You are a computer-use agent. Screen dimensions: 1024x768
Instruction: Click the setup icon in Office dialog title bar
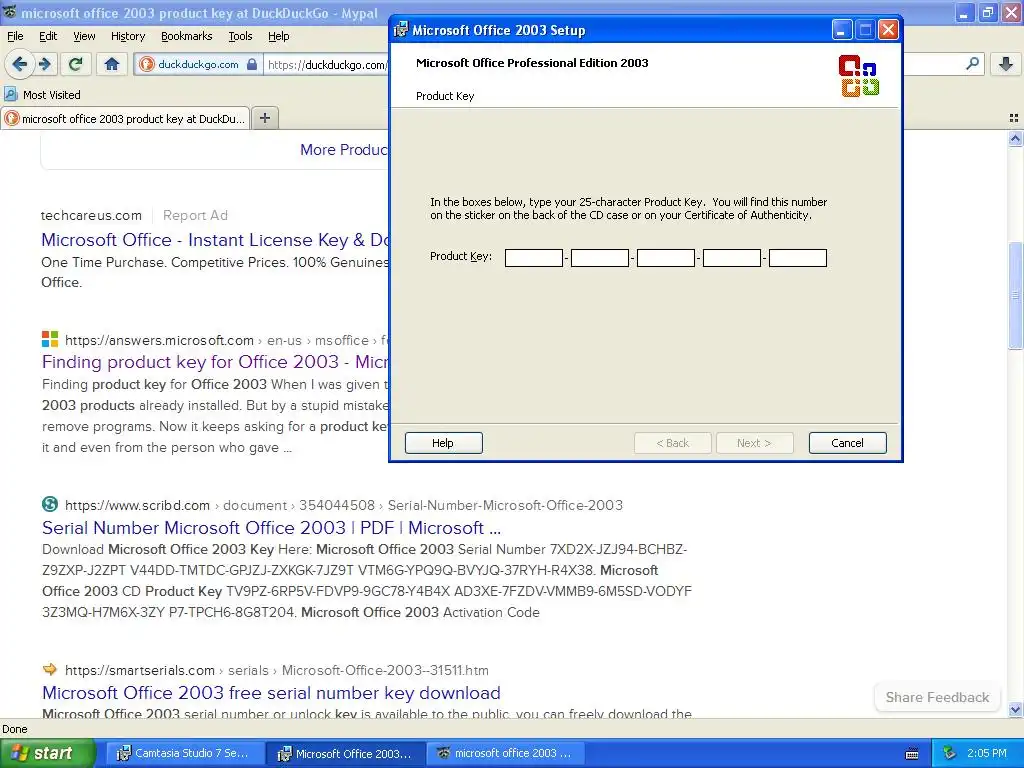401,30
